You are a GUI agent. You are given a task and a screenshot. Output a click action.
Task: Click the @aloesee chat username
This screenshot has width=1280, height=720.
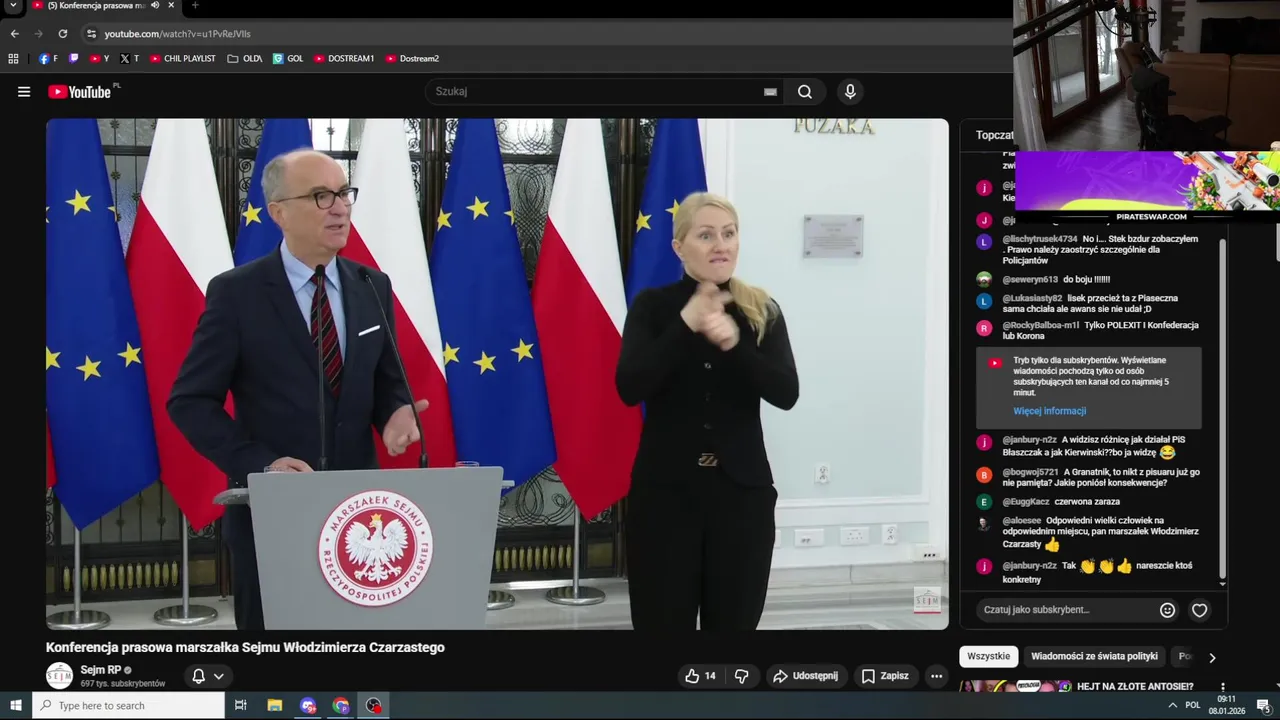pyautogui.click(x=1022, y=521)
